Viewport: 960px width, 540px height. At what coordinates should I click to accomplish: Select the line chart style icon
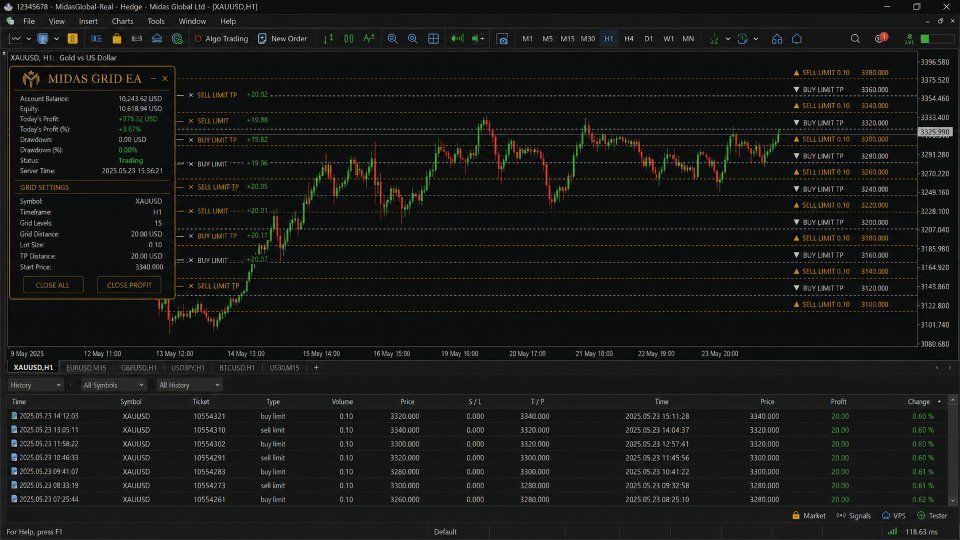(369, 39)
